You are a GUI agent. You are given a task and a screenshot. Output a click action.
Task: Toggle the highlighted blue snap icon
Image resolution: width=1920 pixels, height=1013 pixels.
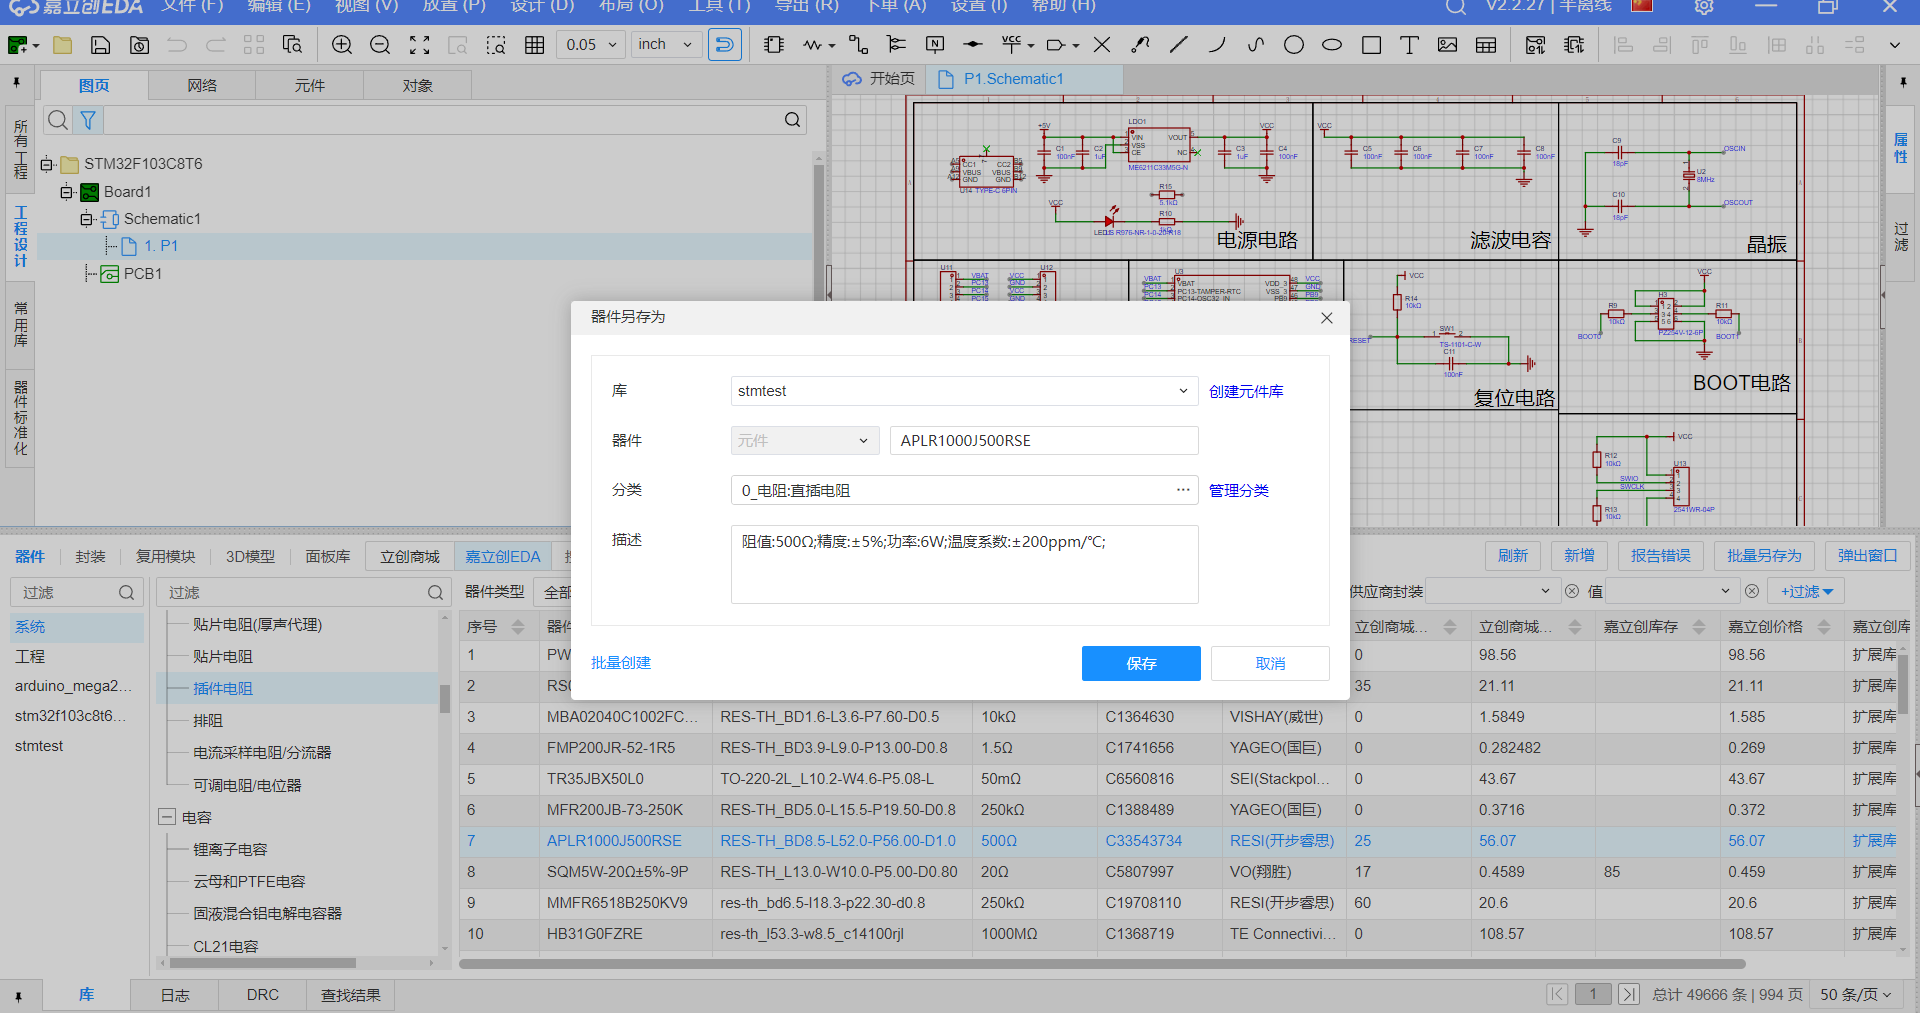[724, 45]
